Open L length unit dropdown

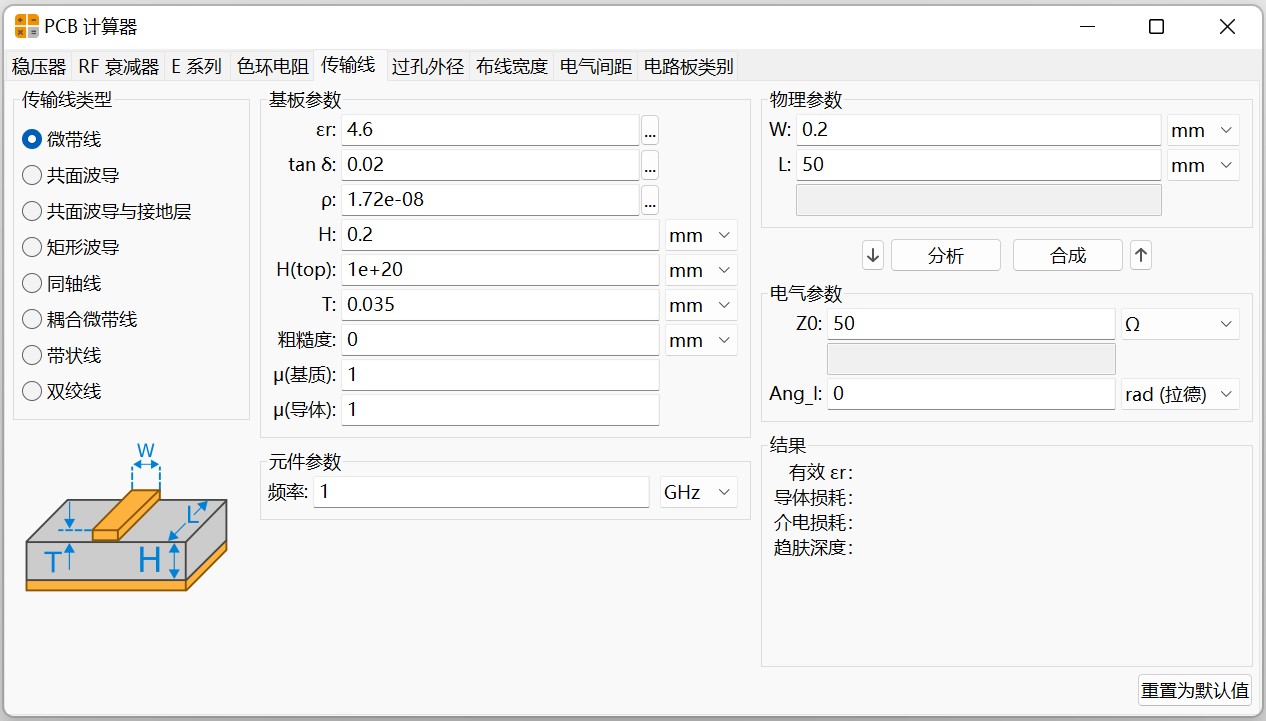coord(1203,165)
